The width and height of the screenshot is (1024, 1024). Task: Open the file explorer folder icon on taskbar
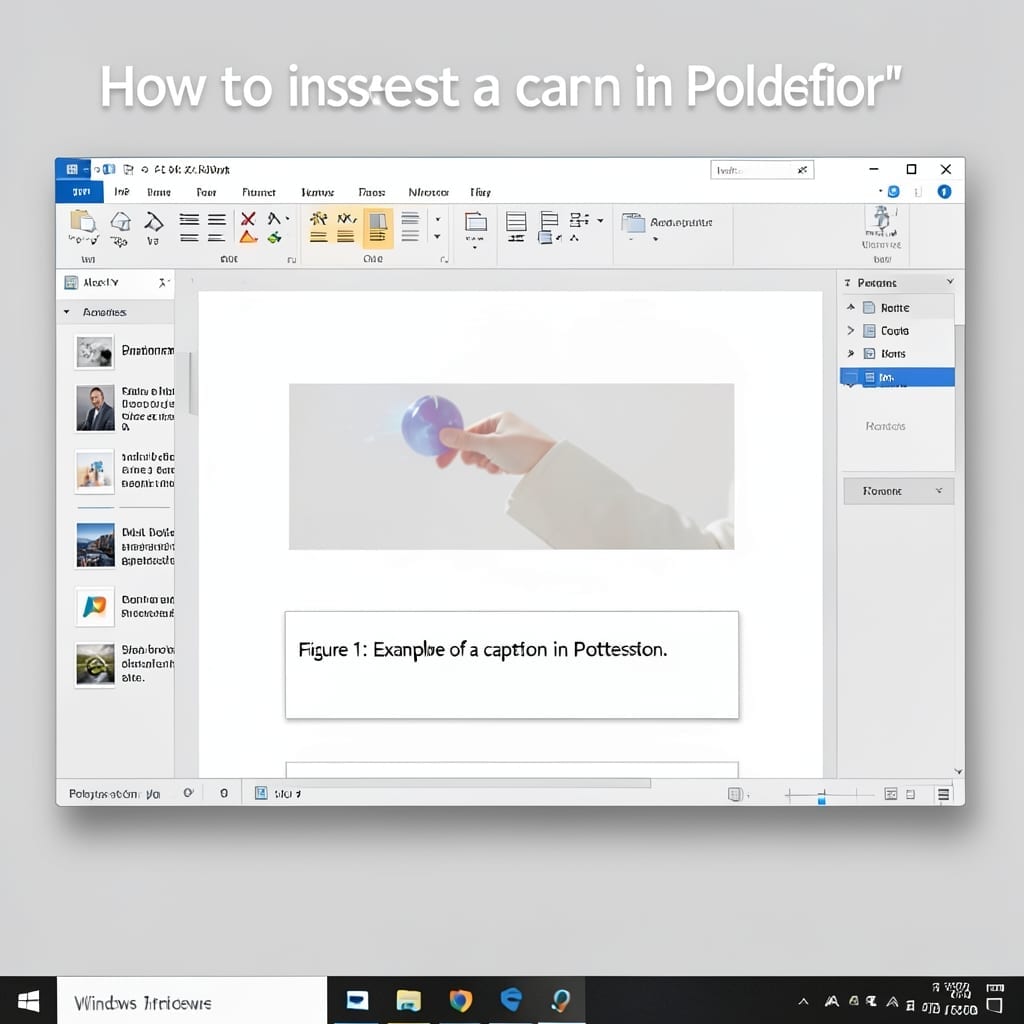pyautogui.click(x=409, y=1000)
